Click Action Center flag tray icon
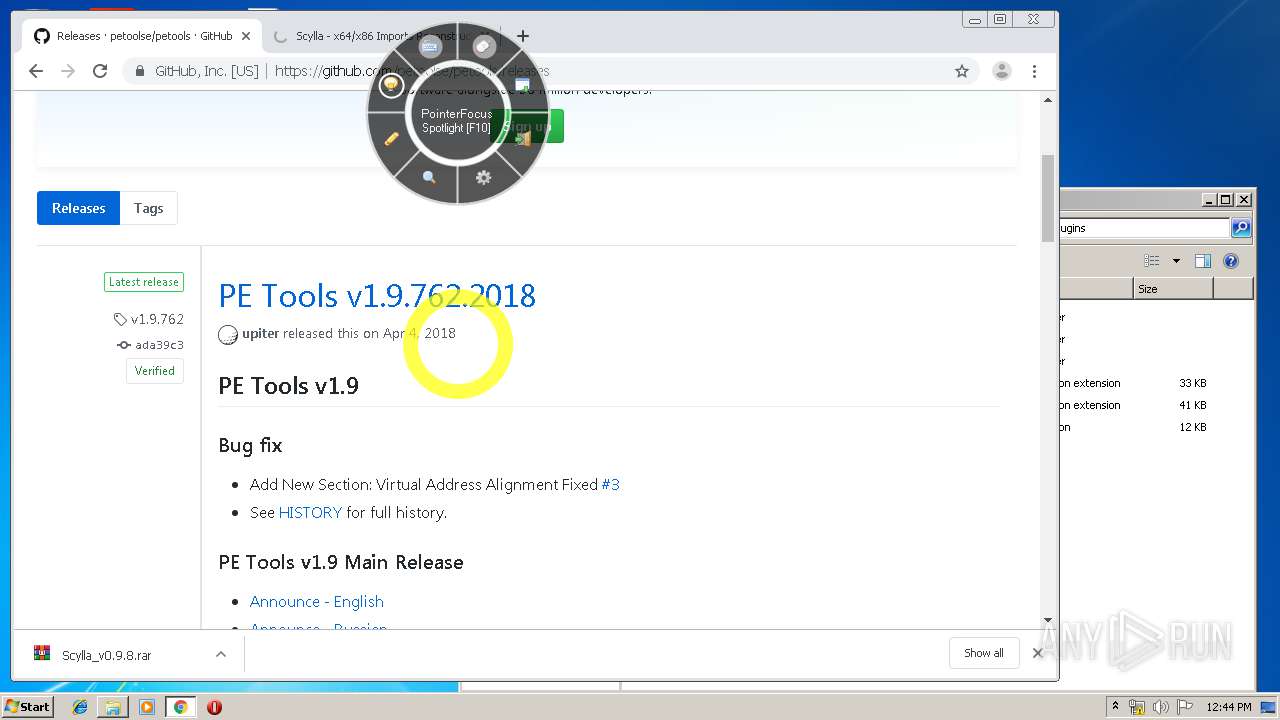1280x720 pixels. tap(1184, 707)
